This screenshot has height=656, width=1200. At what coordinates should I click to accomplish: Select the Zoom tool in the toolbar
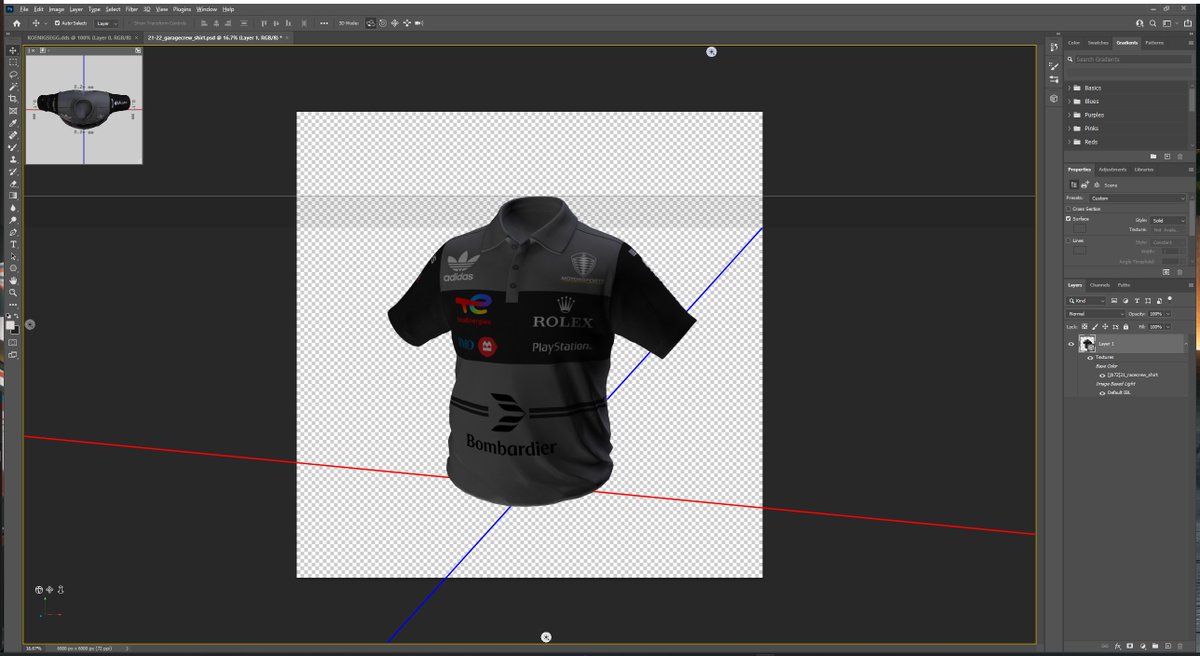(x=13, y=292)
